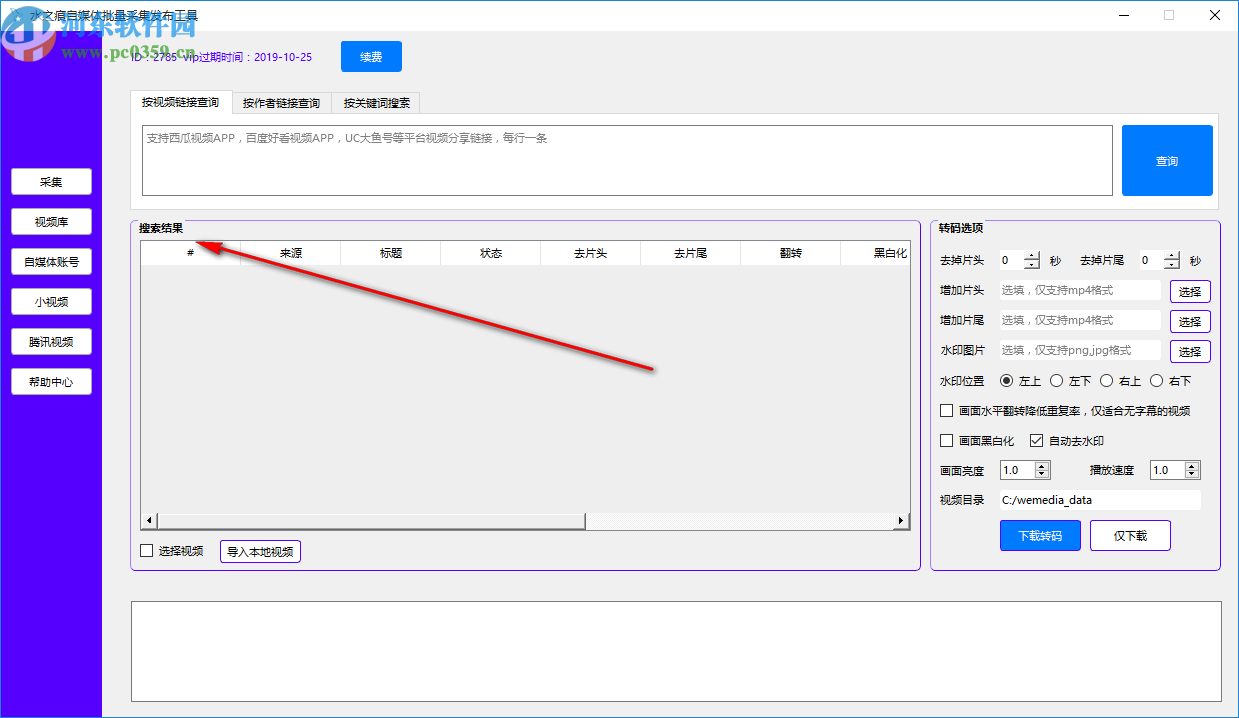
Task: Click 选择 button for 增加片尾
Action: (1190, 322)
